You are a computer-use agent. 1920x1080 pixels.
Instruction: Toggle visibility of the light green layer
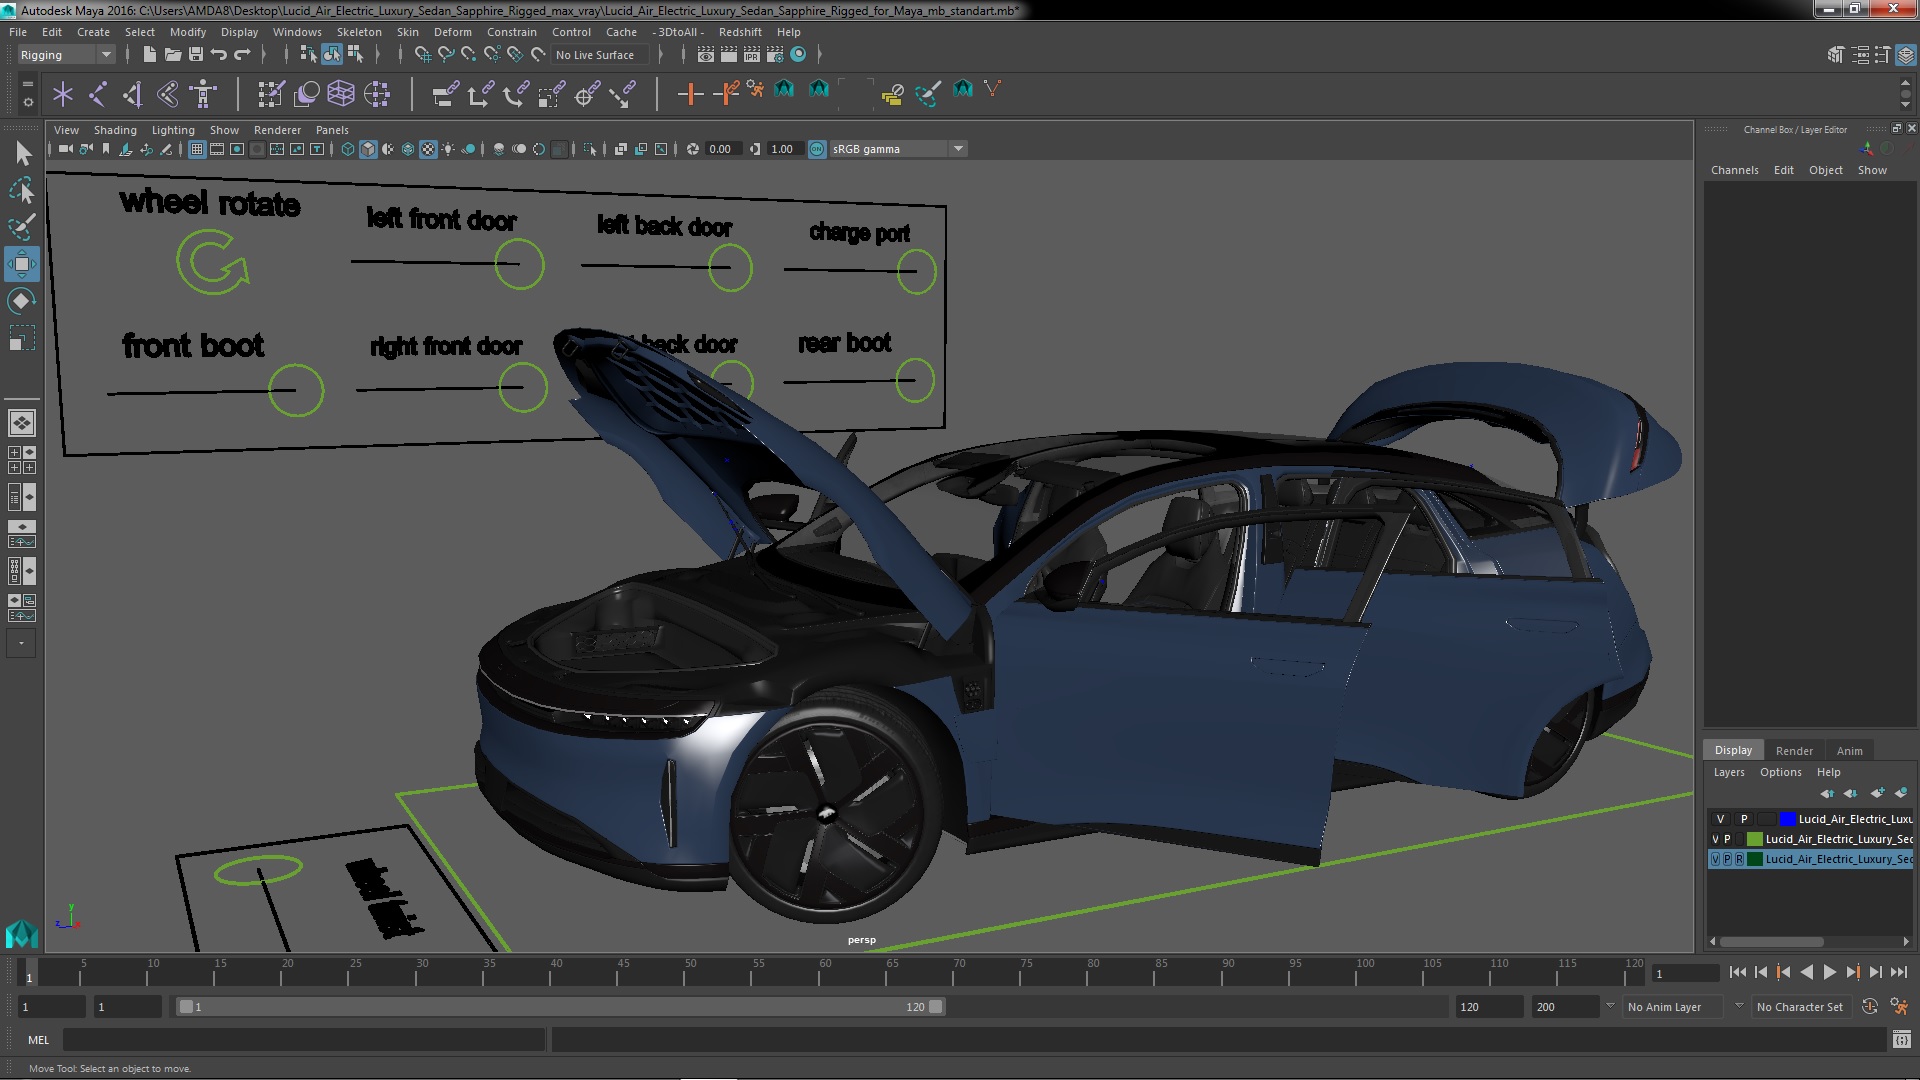[1715, 839]
